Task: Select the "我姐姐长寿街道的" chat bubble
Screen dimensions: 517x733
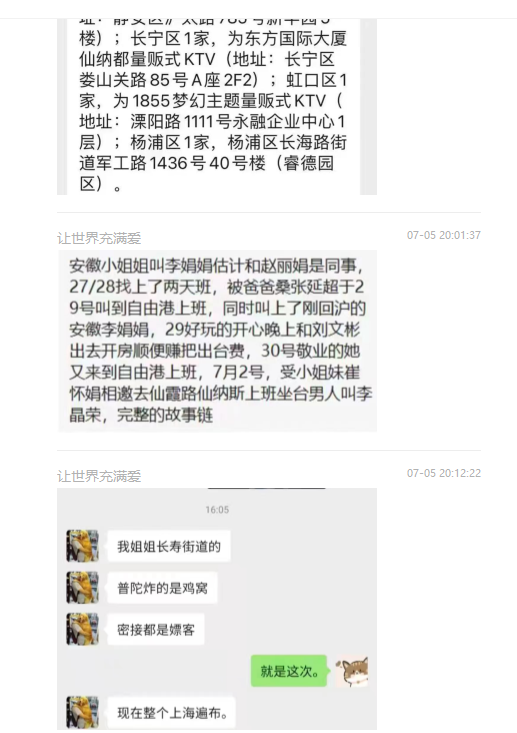Action: (x=169, y=546)
